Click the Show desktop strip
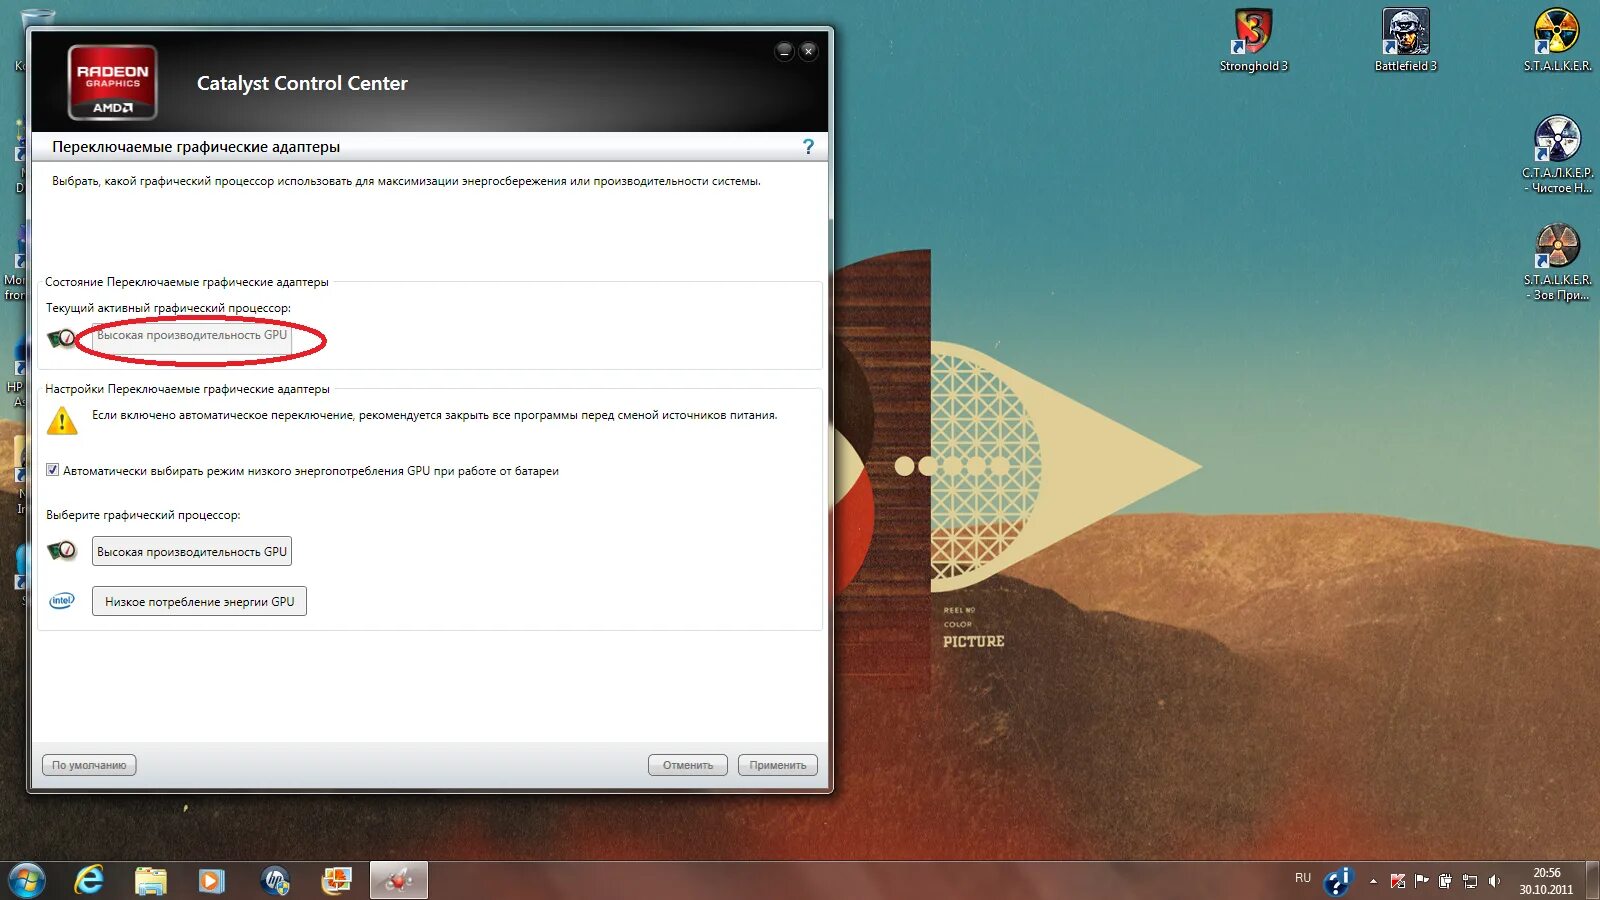This screenshot has width=1600, height=900. (1593, 881)
